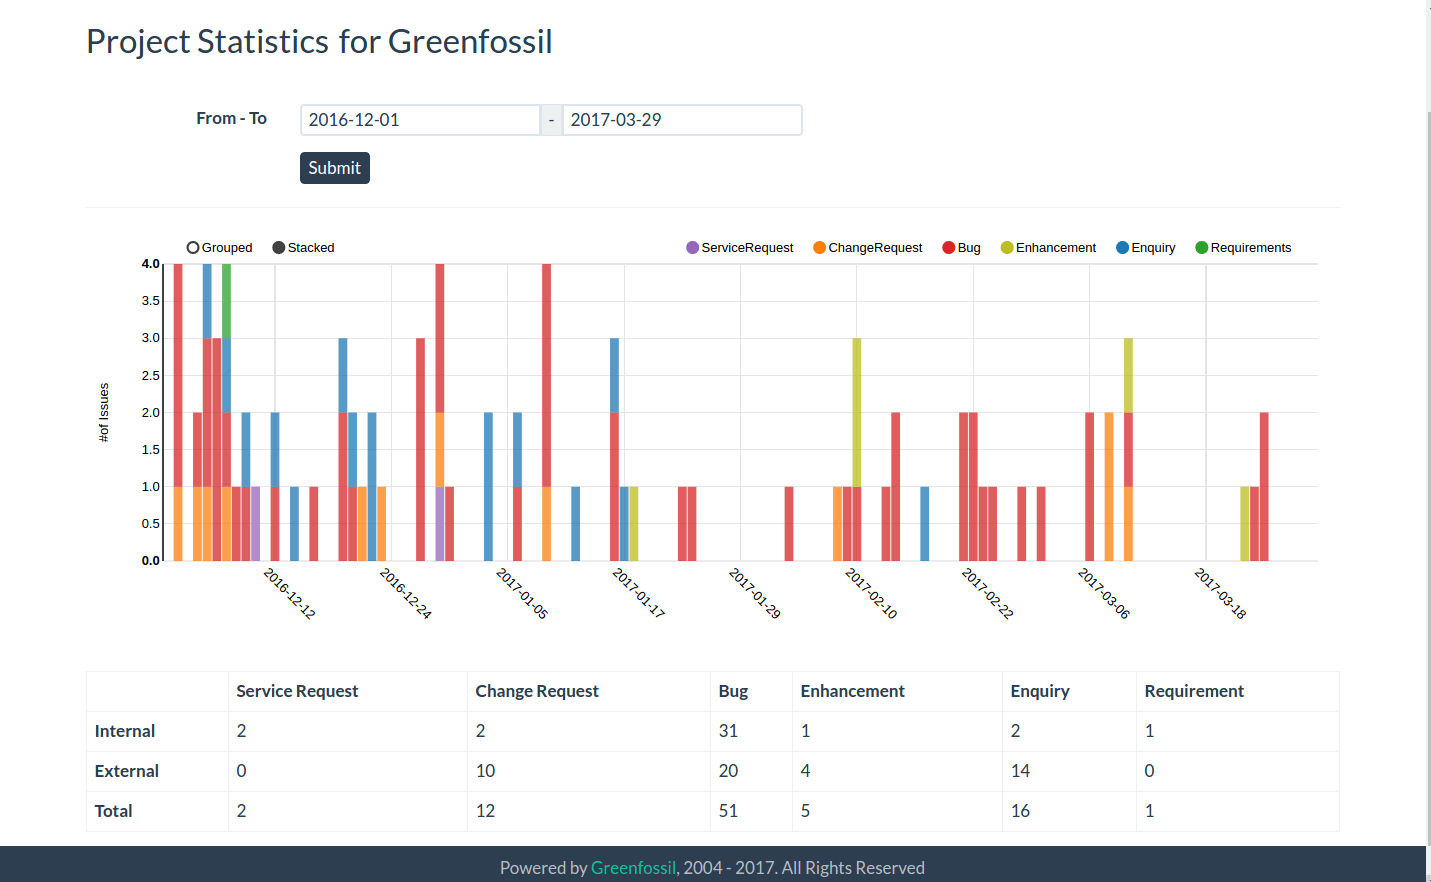
Task: Click the From - To label
Action: pyautogui.click(x=231, y=118)
